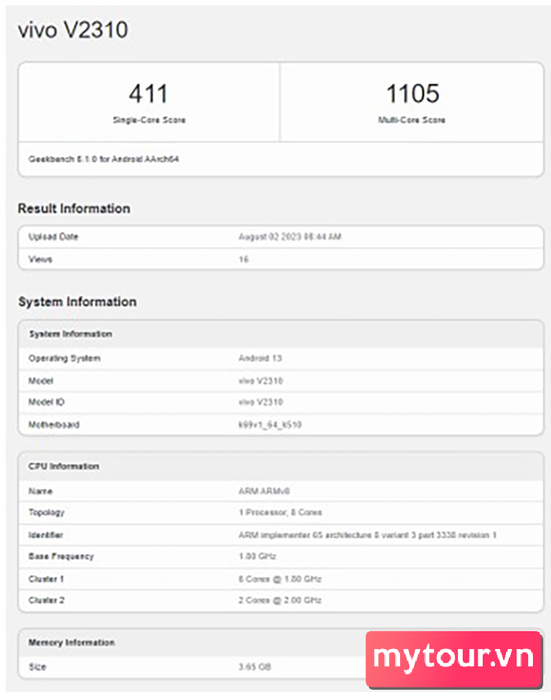Click the Multi-Core Score label
551x700 pixels.
tap(412, 120)
